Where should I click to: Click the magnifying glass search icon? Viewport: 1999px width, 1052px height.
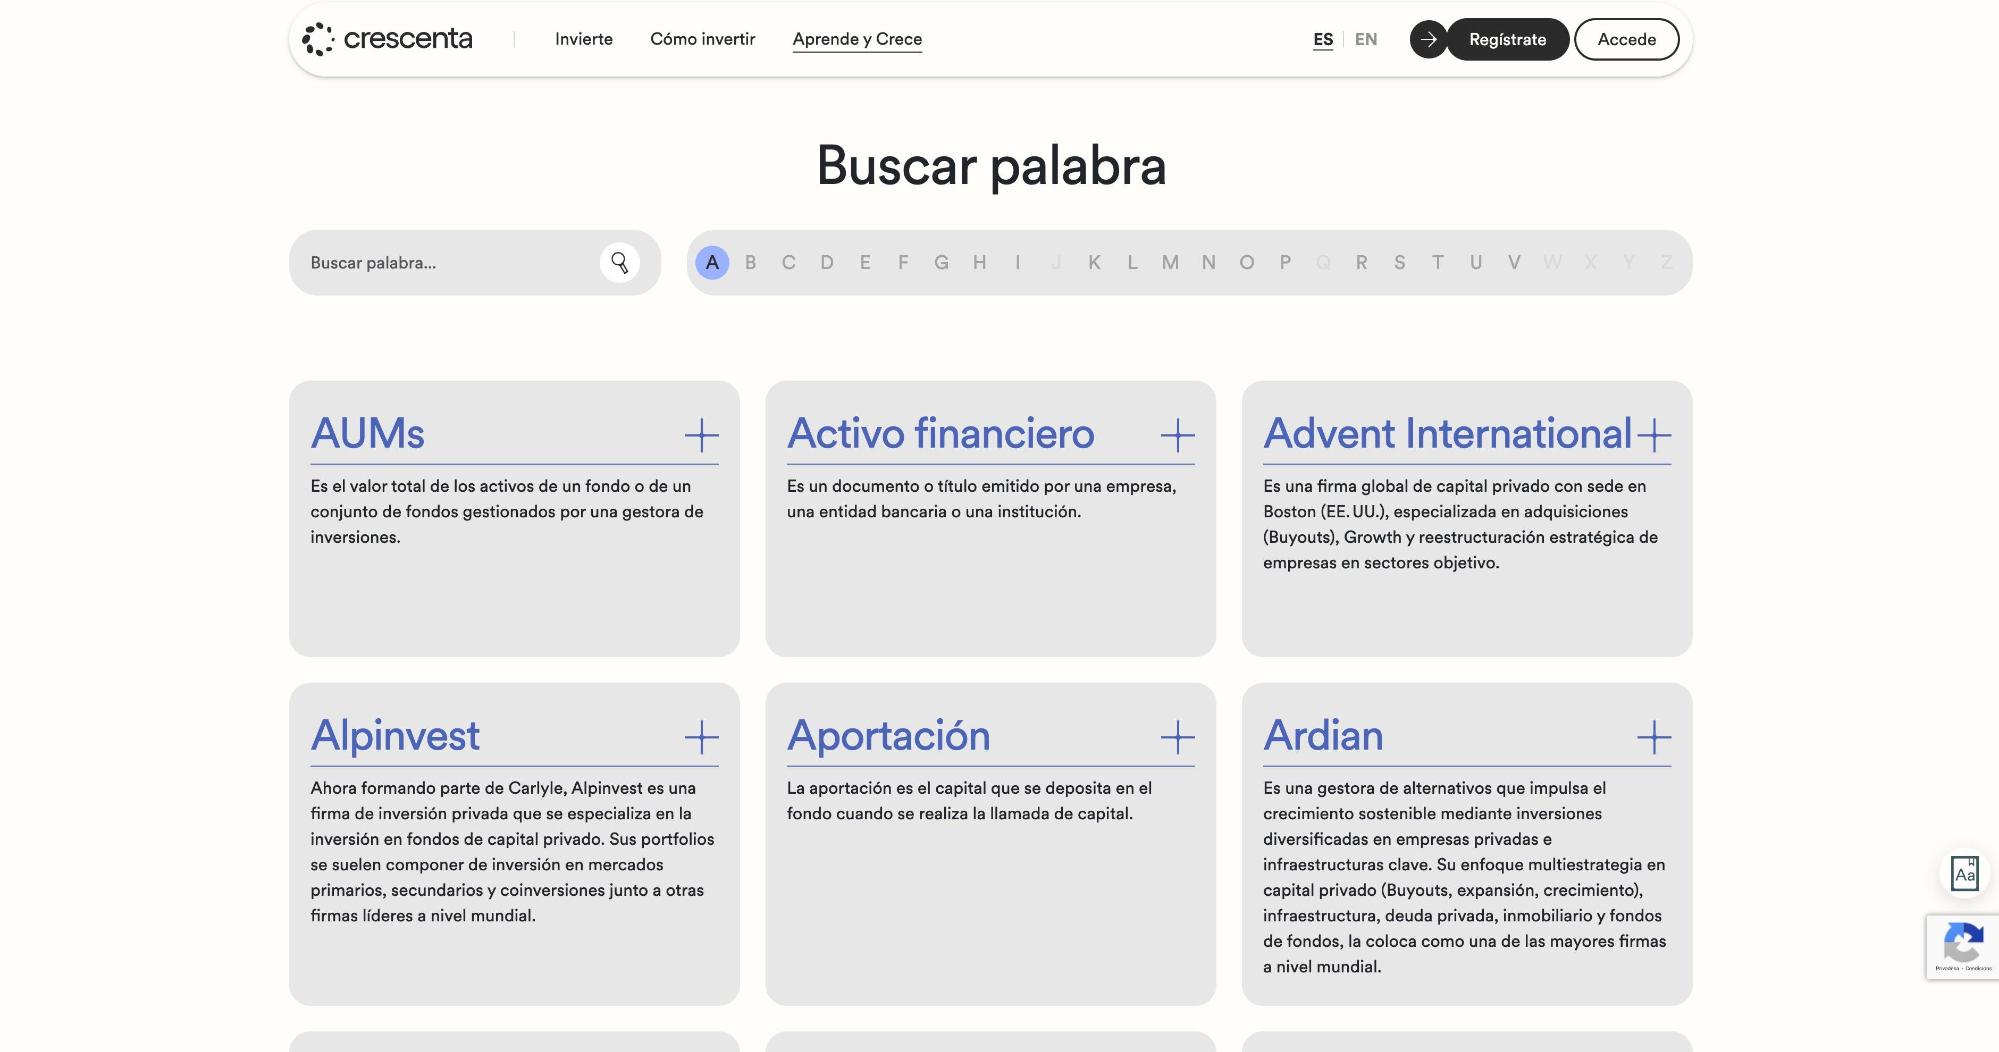pyautogui.click(x=619, y=263)
